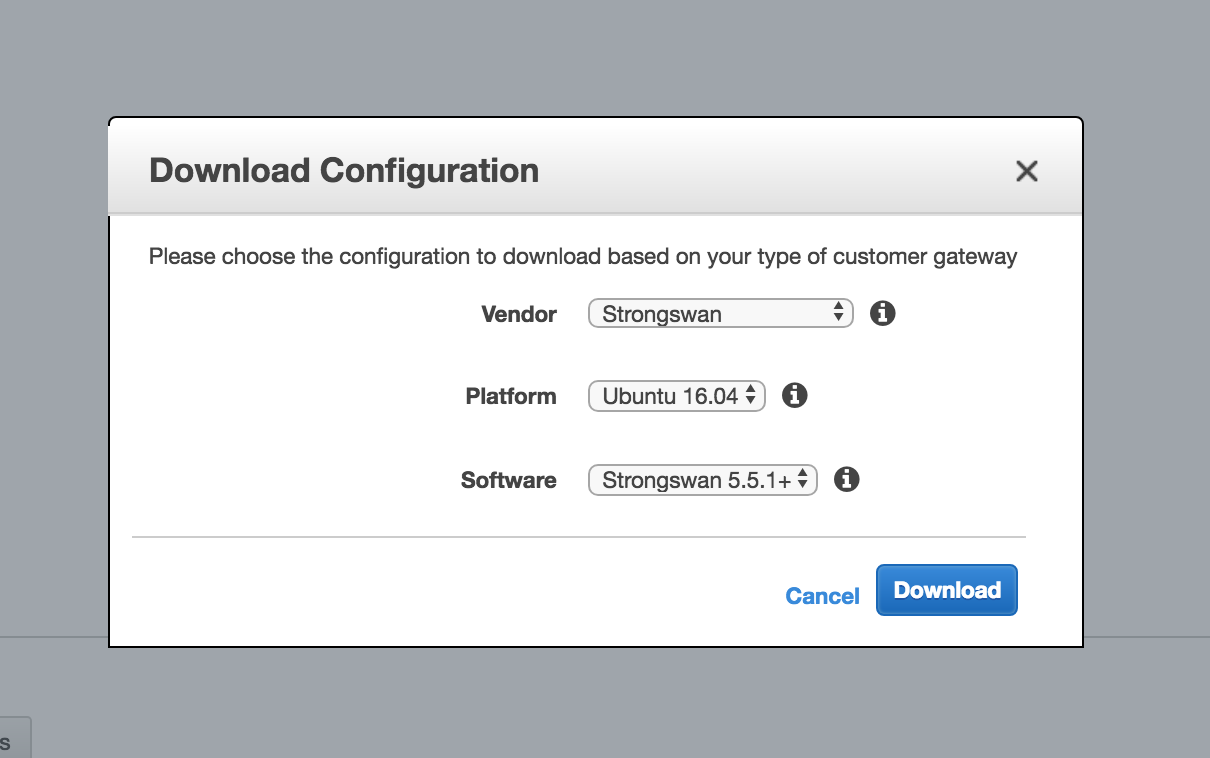Close the Download Configuration dialog with X
This screenshot has width=1210, height=758.
pos(1027,171)
